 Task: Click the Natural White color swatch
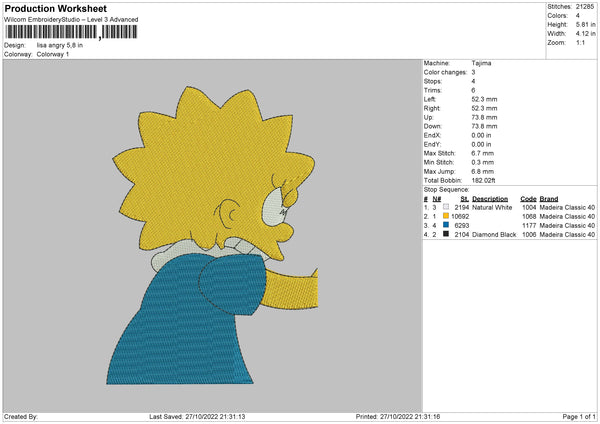(x=446, y=207)
